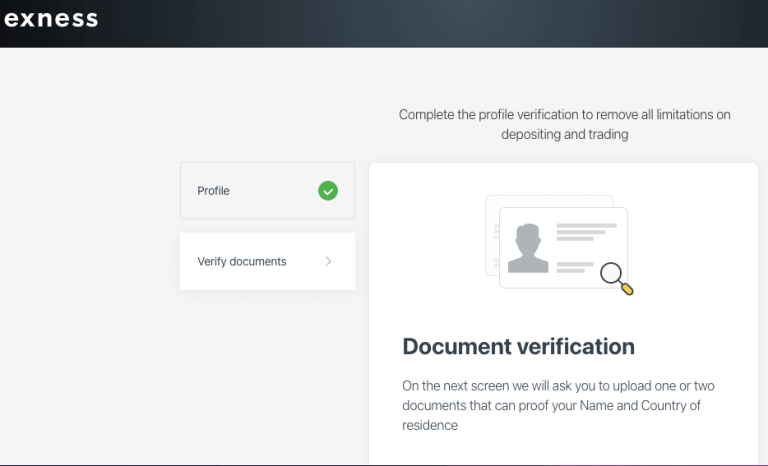Click the green checkmark on Profile step
Screen dimensions: 768x466
pyautogui.click(x=327, y=190)
